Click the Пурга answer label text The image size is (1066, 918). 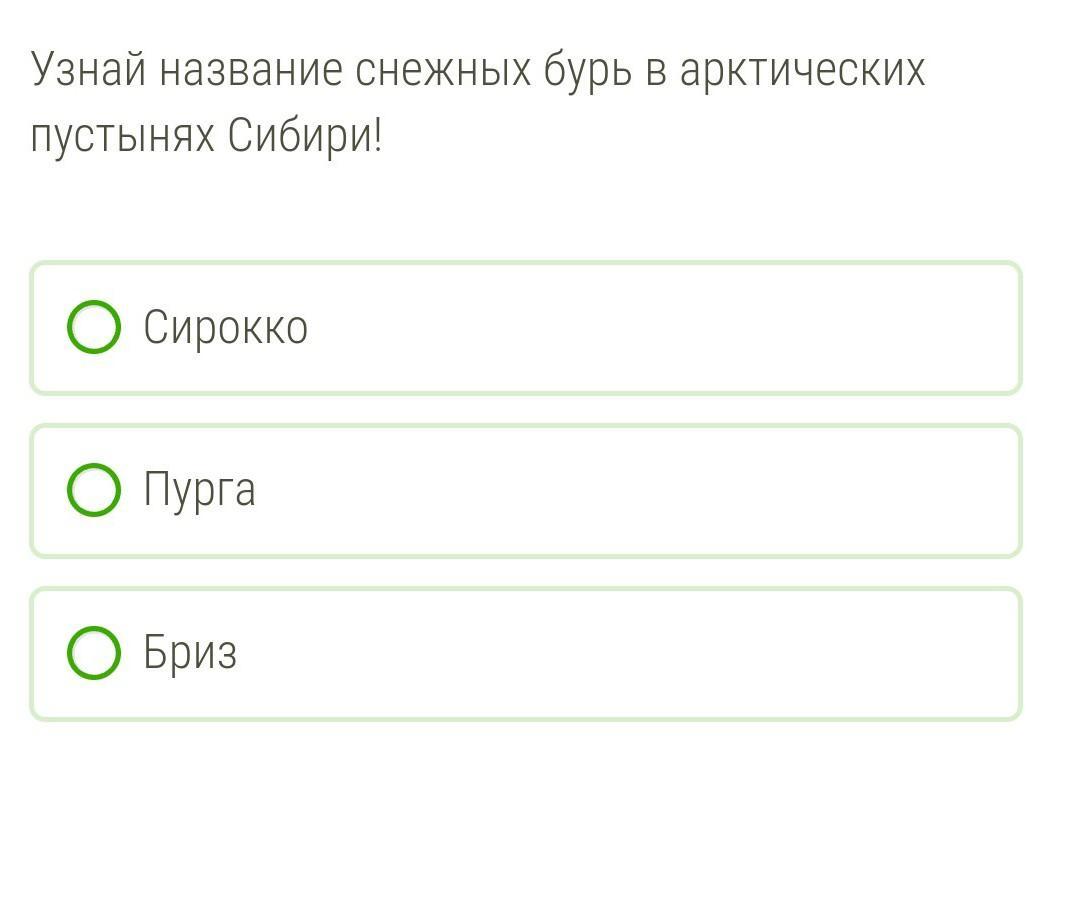(199, 490)
